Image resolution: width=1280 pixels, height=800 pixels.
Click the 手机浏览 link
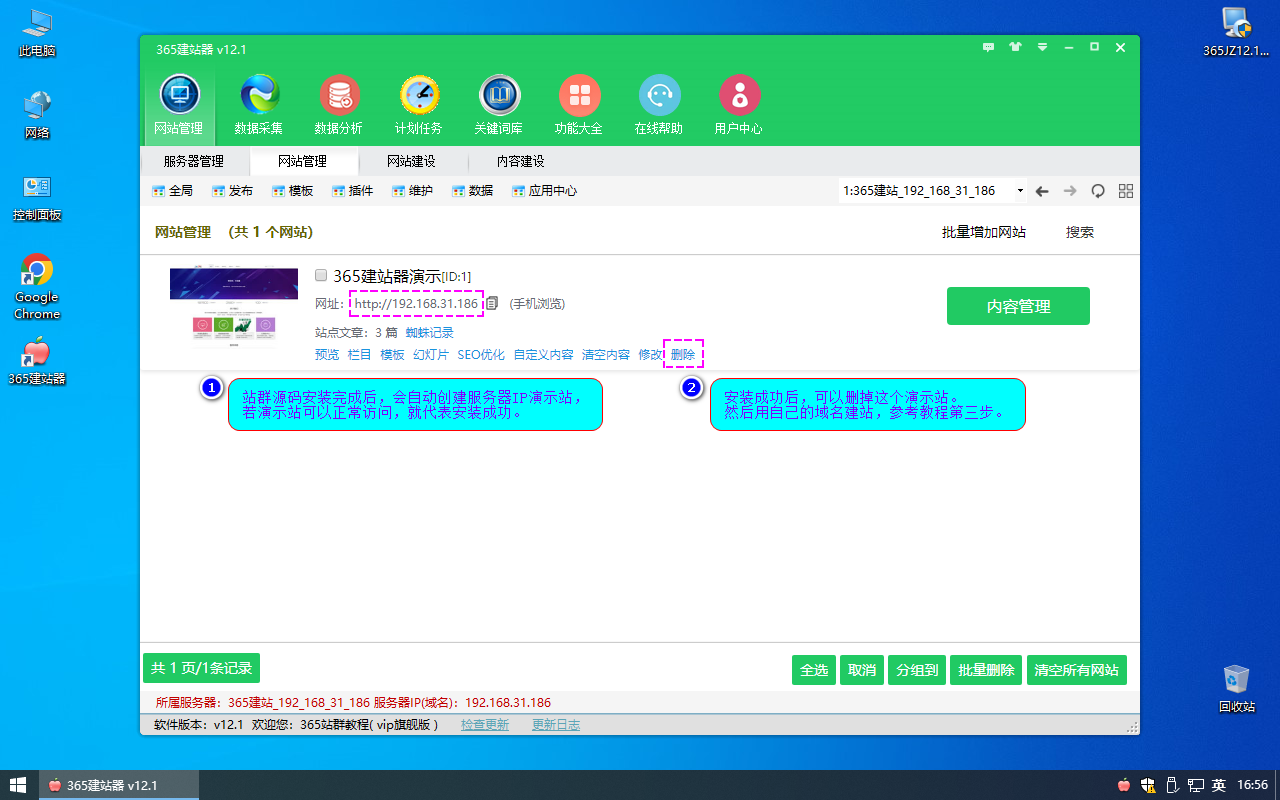537,304
